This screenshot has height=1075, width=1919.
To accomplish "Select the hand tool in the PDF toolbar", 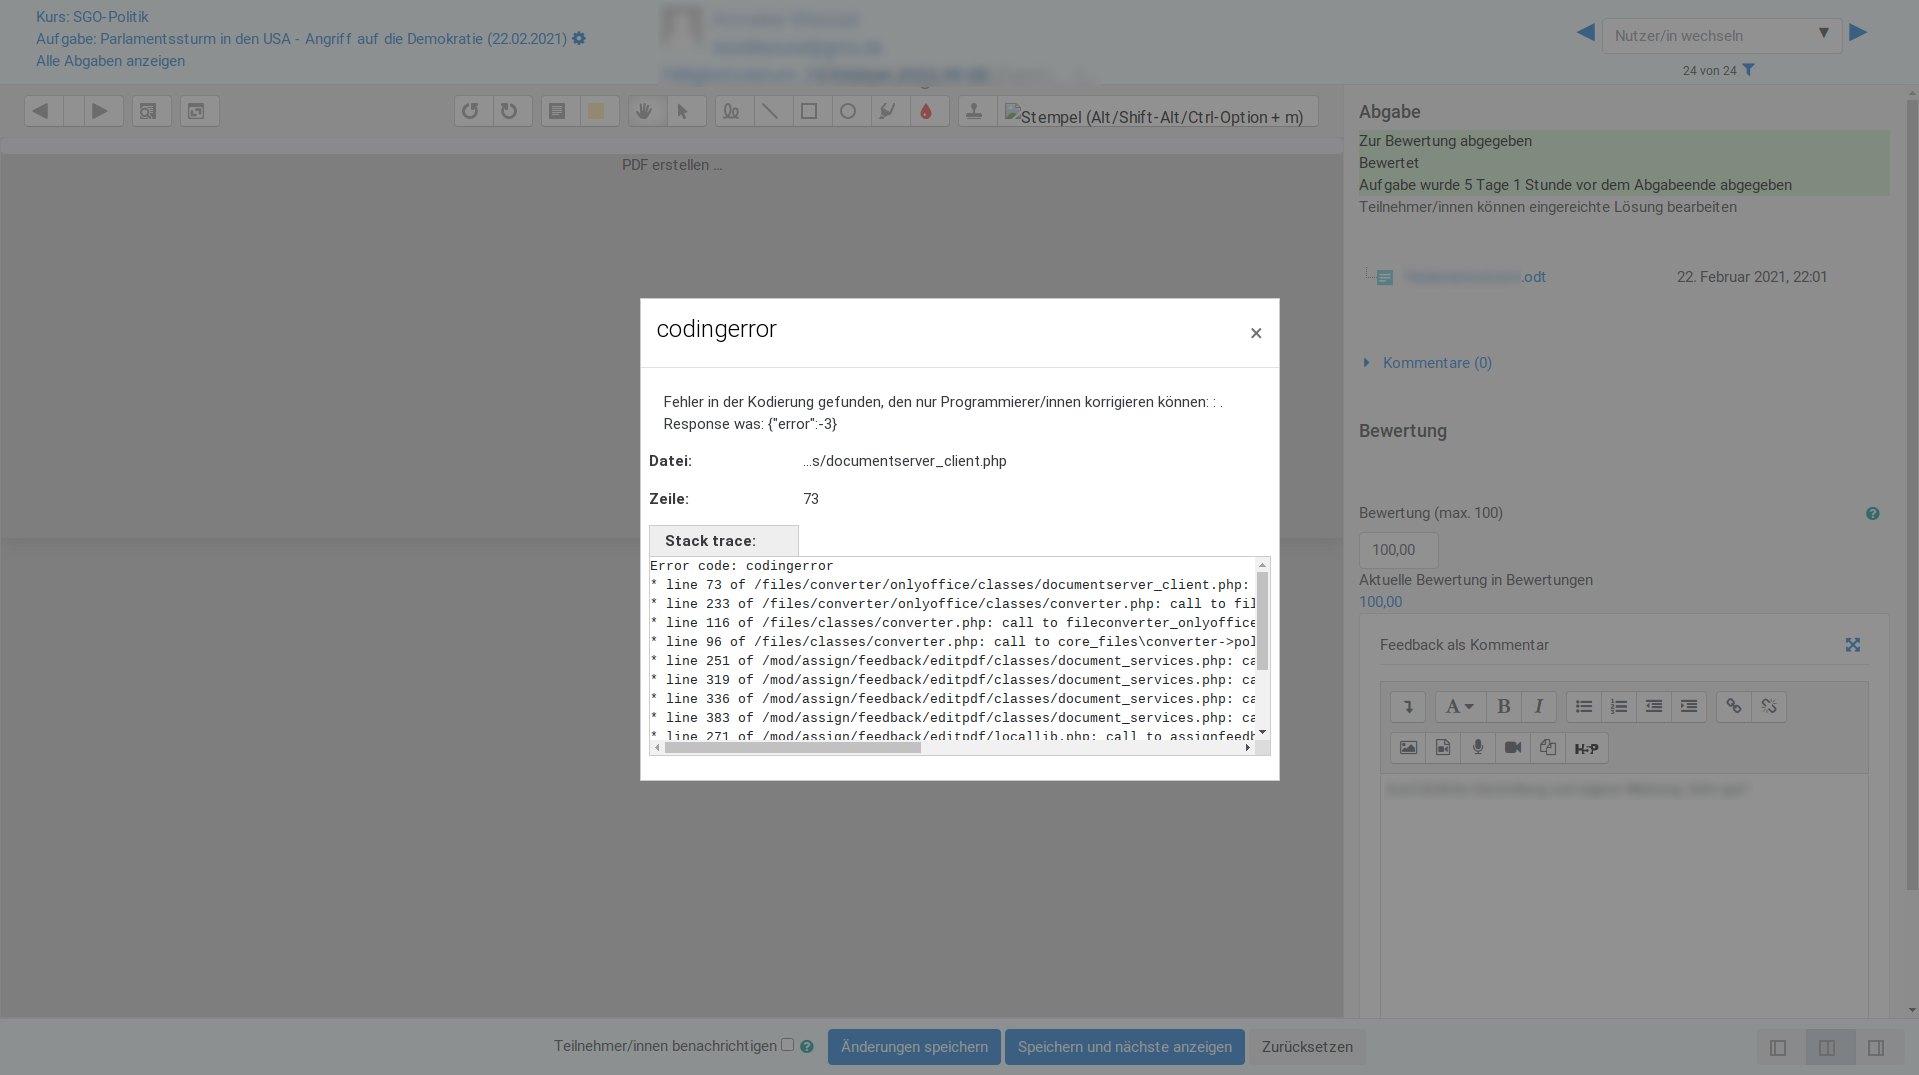I will tap(646, 111).
